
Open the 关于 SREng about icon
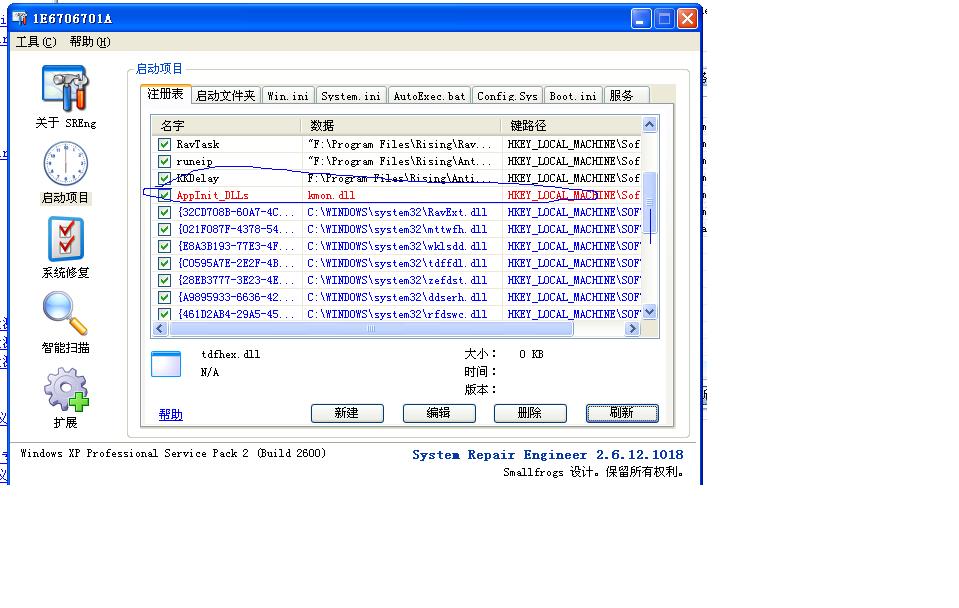65,89
